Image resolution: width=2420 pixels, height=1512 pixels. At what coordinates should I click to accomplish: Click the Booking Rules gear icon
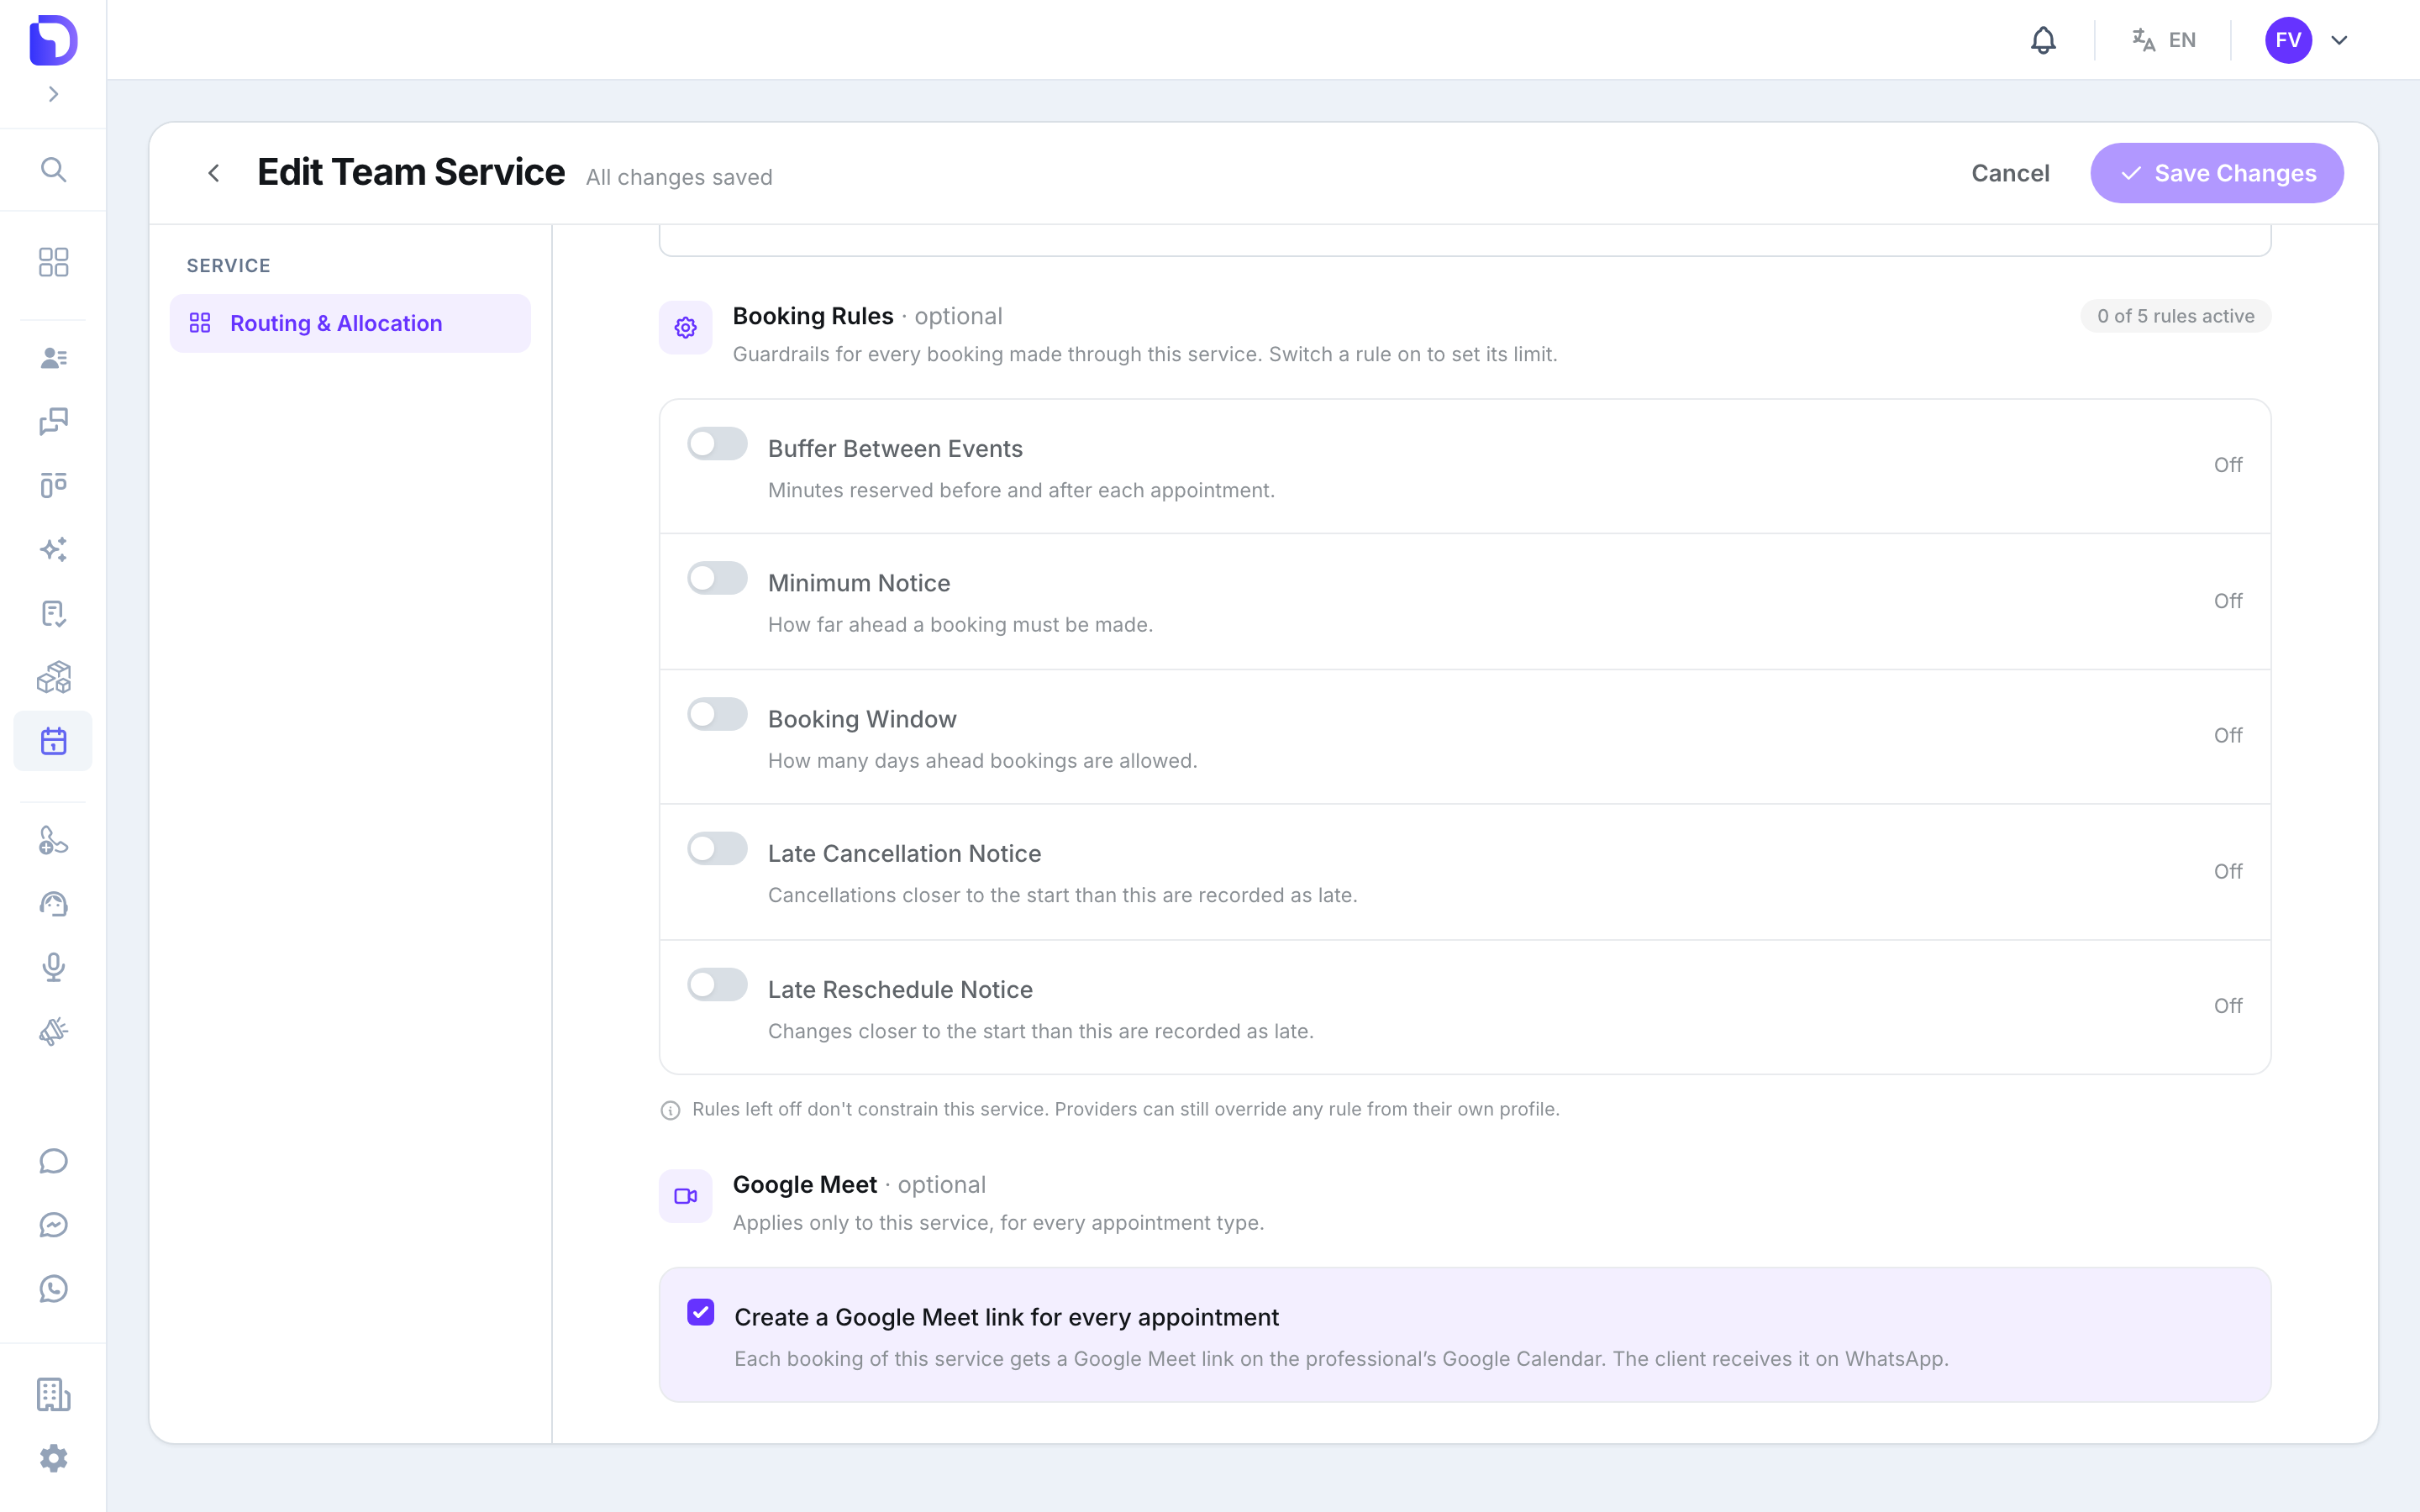[x=685, y=328]
